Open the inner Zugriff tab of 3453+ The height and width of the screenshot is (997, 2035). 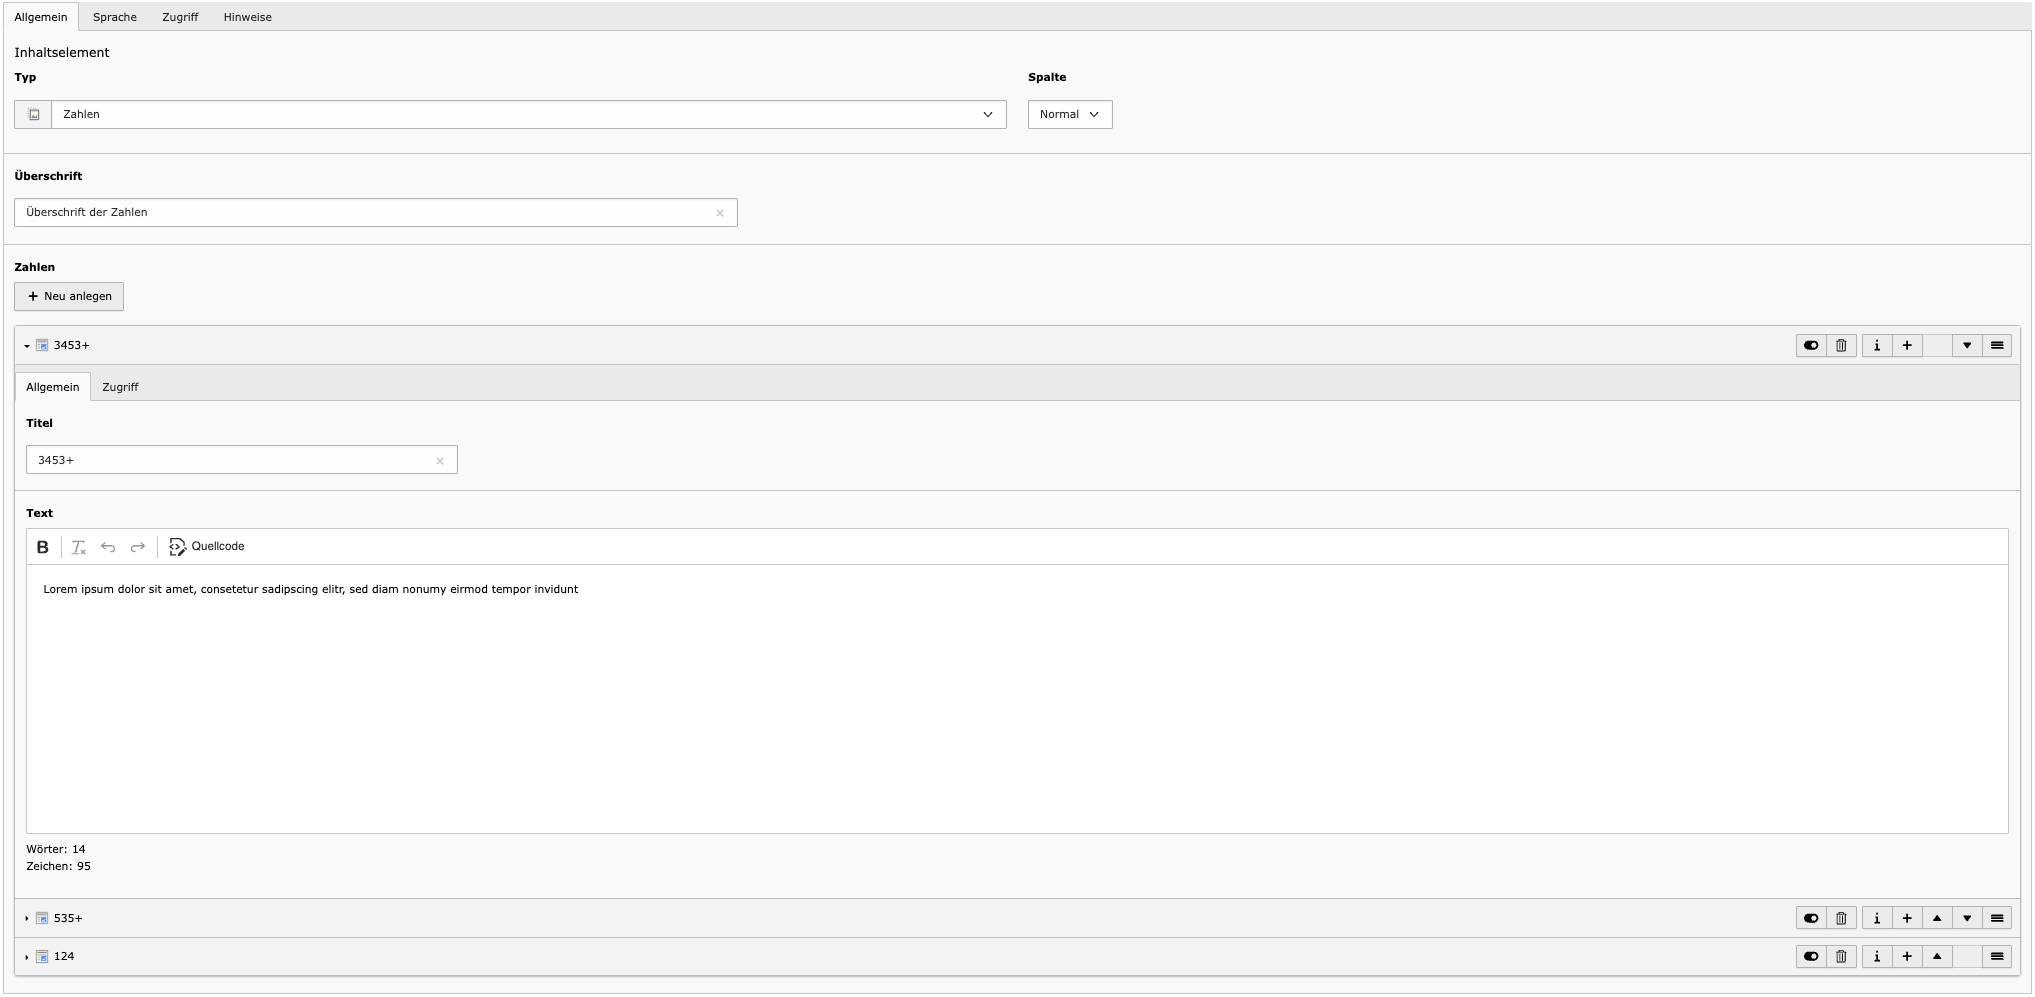pos(120,387)
